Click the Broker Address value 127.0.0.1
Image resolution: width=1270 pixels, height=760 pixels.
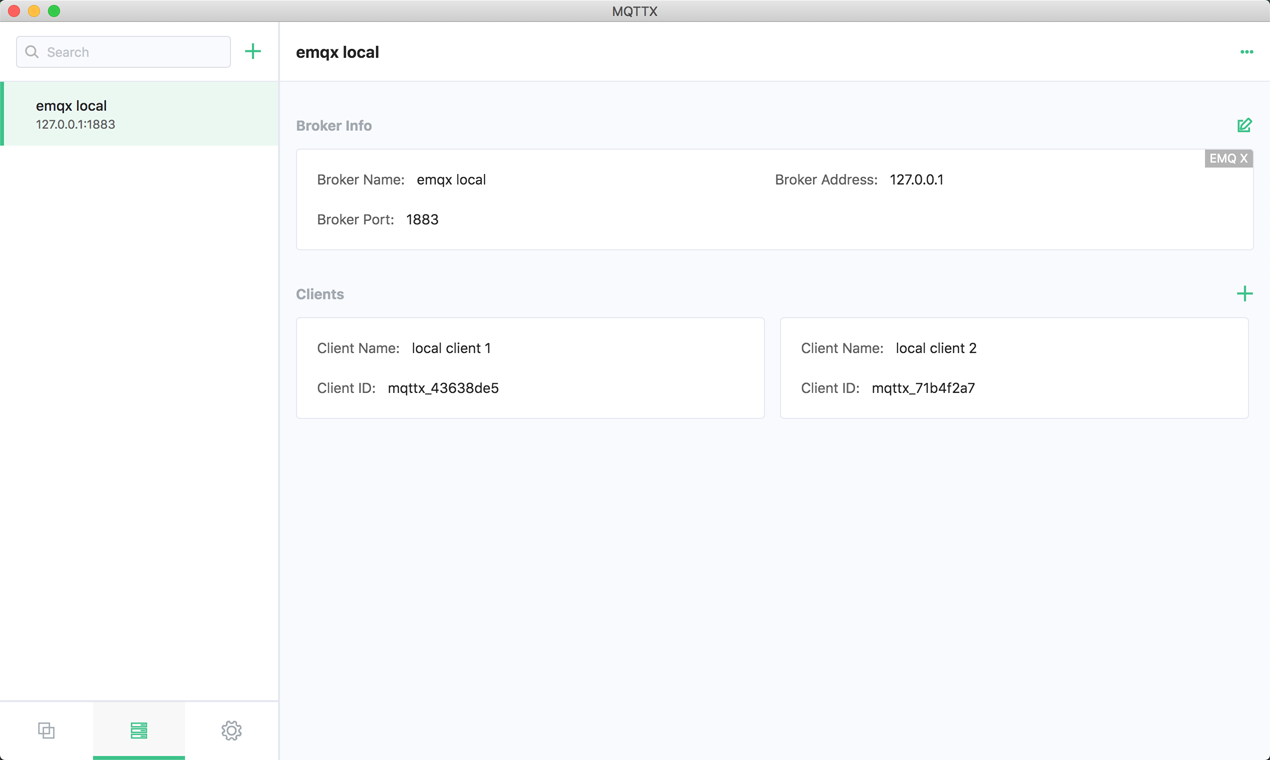[916, 179]
